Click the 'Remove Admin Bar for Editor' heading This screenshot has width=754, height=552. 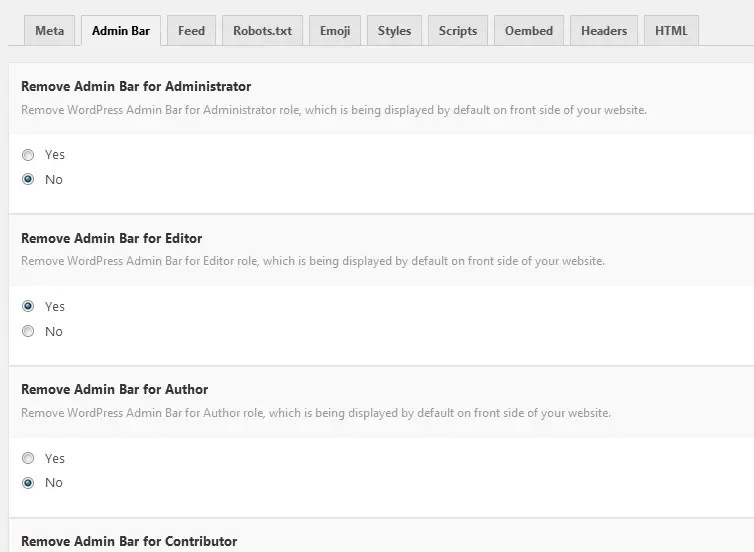(x=112, y=238)
